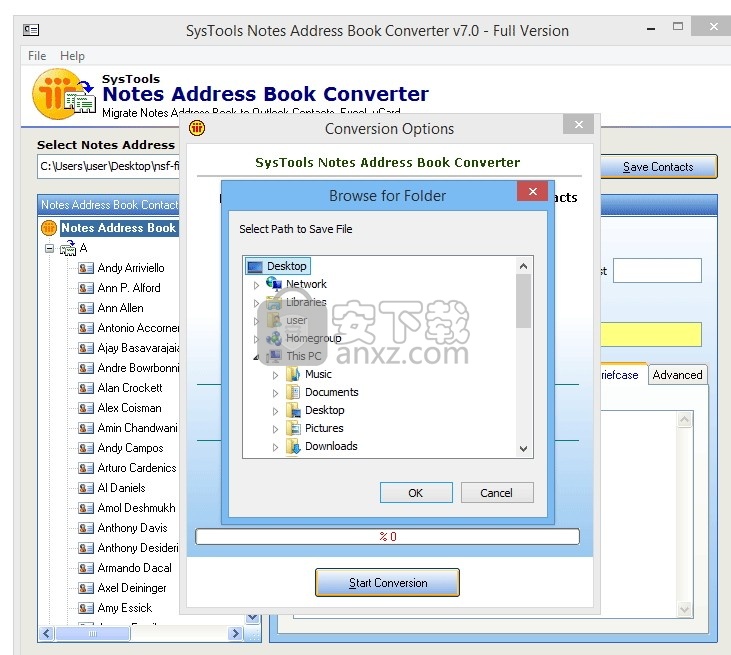Click the Pictures folder icon
The height and width of the screenshot is (655, 731).
tap(293, 428)
